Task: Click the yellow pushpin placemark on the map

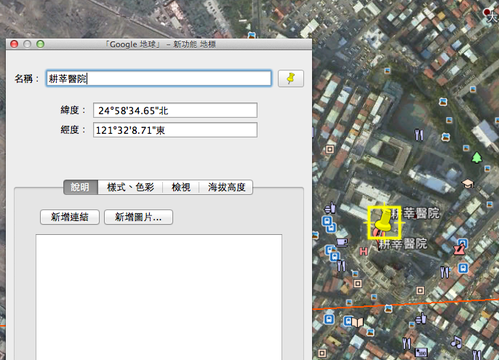Action: coord(383,221)
